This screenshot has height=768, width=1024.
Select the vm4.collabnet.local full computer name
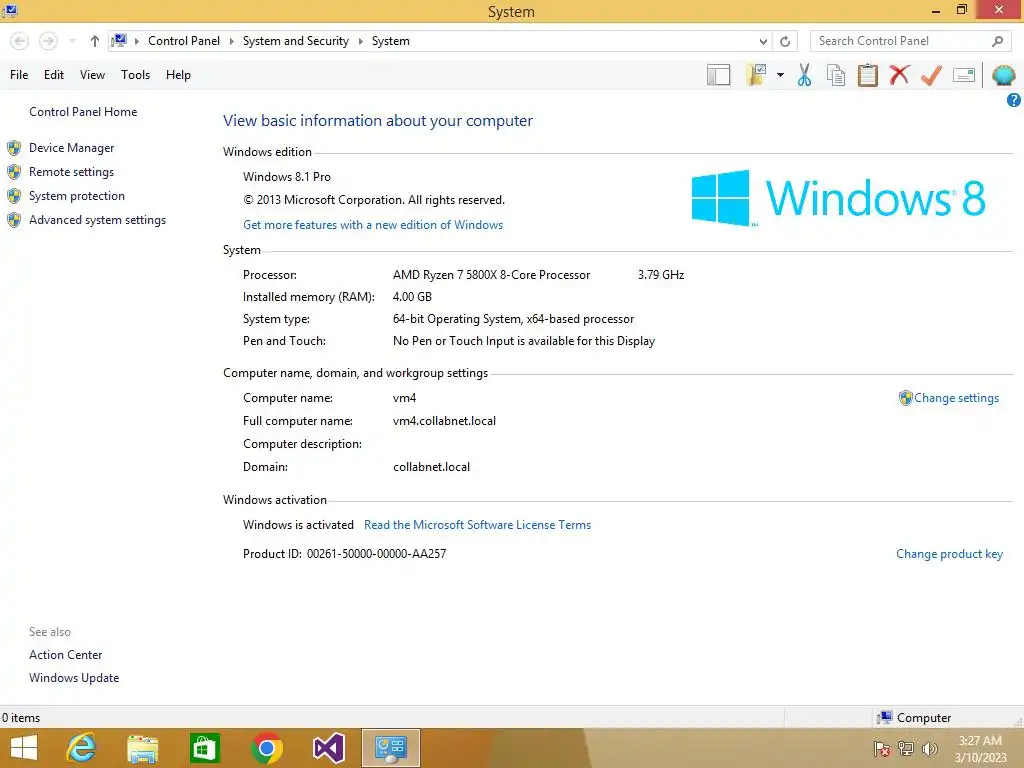pos(444,421)
